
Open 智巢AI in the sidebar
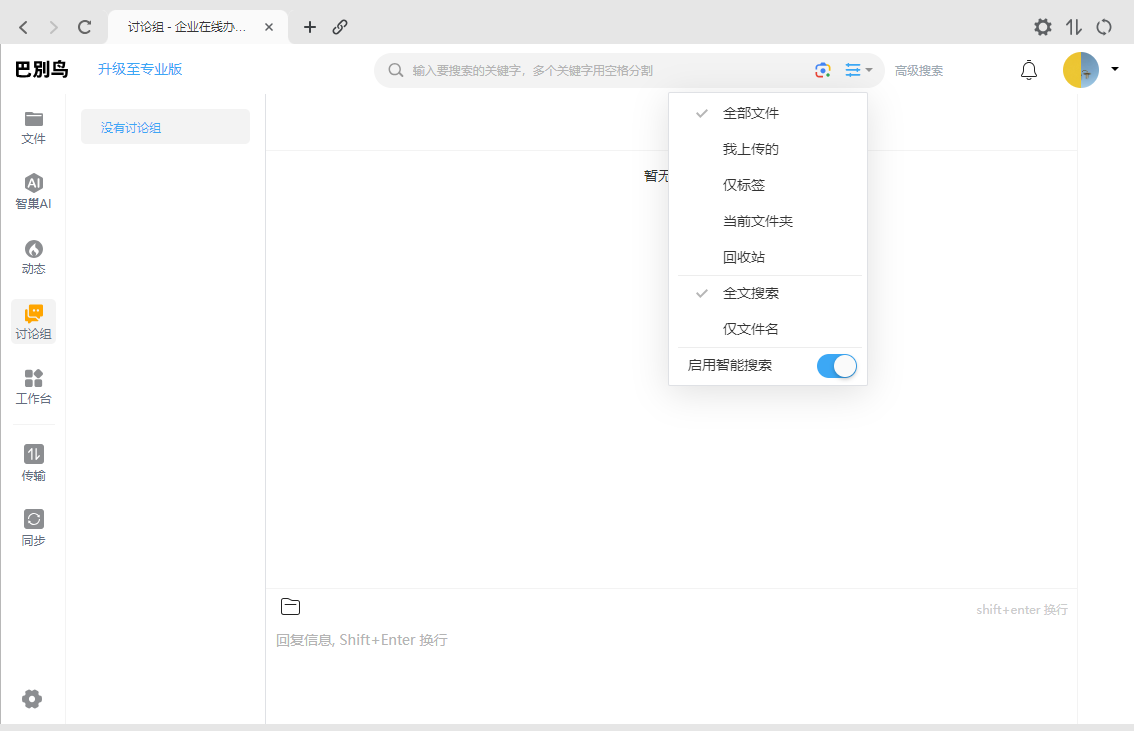point(33,192)
